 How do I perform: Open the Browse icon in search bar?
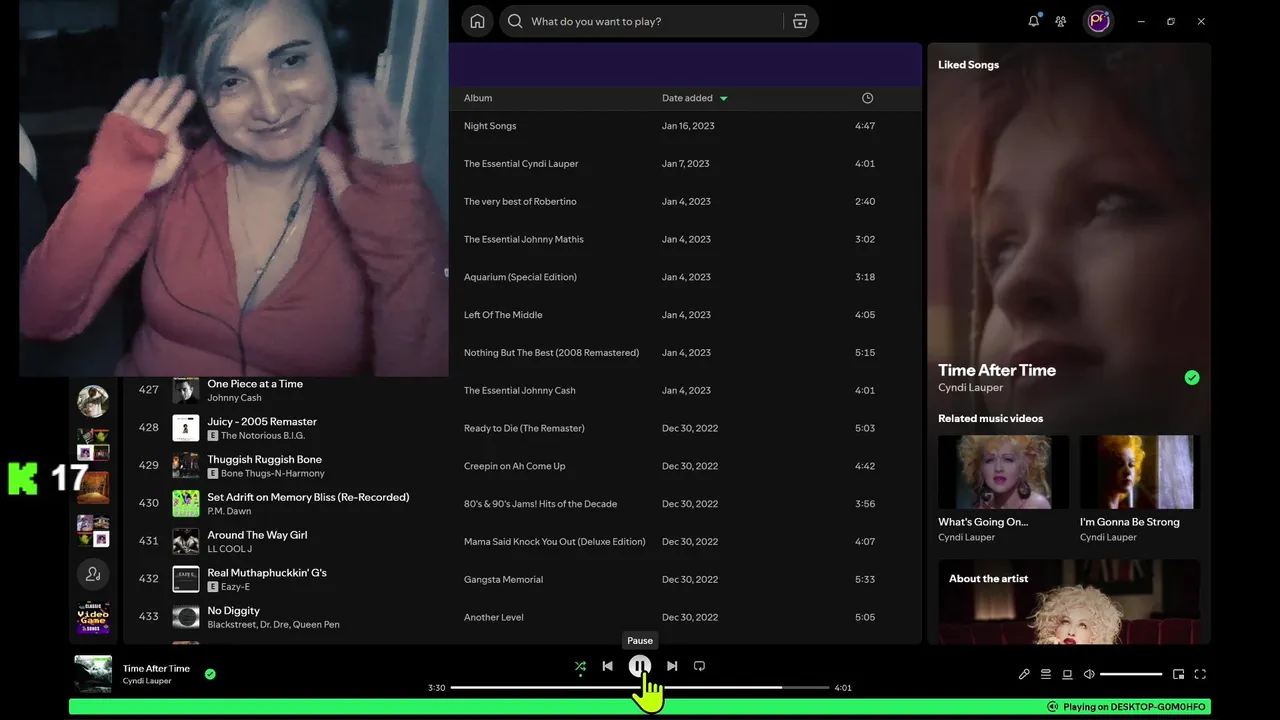point(799,21)
